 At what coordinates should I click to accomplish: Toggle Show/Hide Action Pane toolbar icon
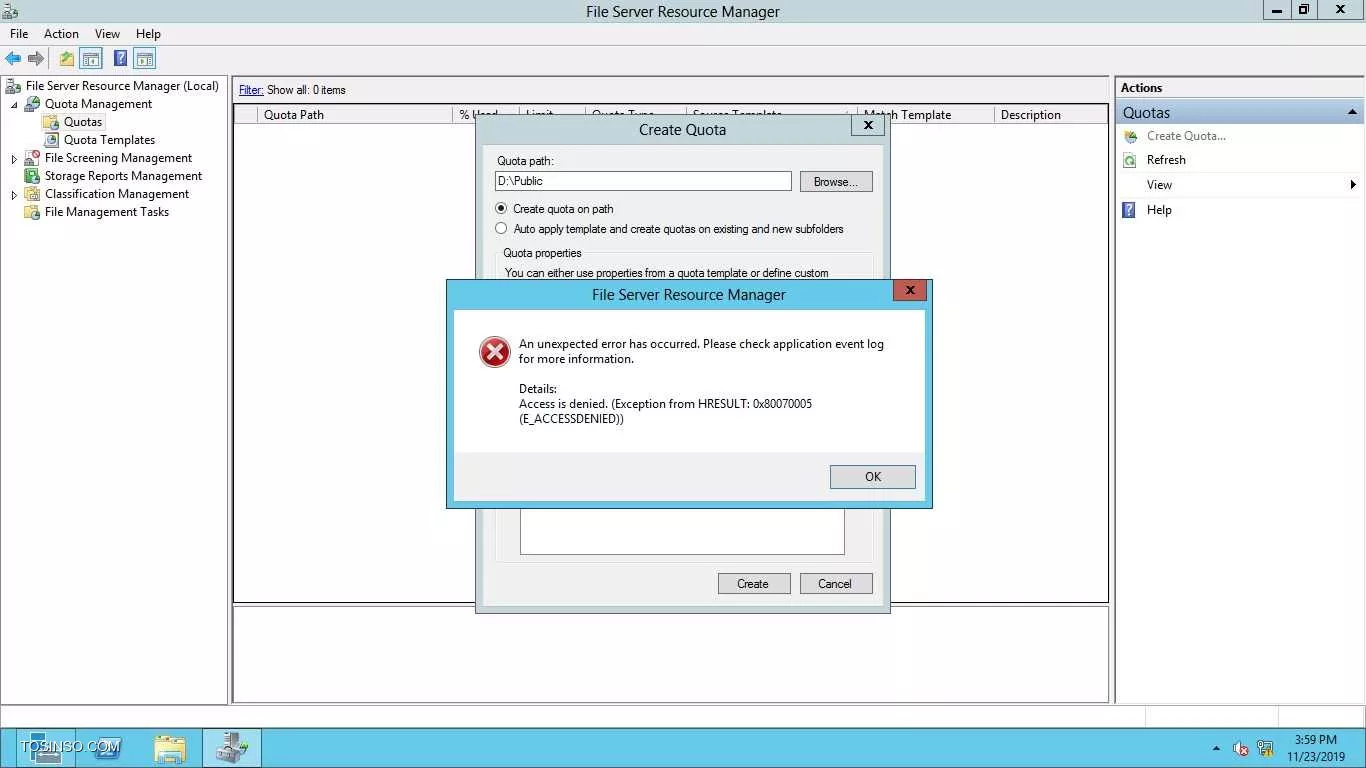(x=145, y=59)
